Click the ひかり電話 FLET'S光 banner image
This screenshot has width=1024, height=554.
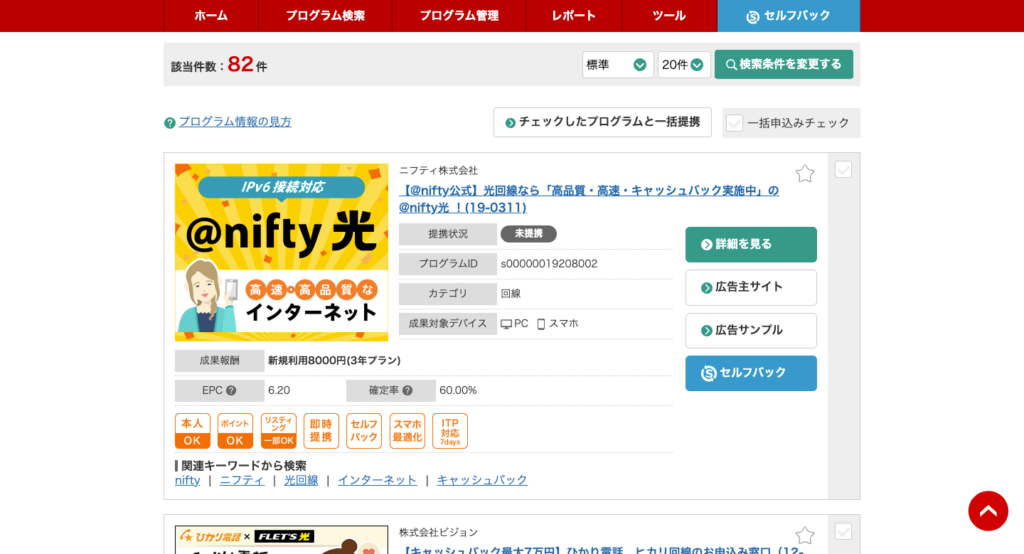point(281,540)
